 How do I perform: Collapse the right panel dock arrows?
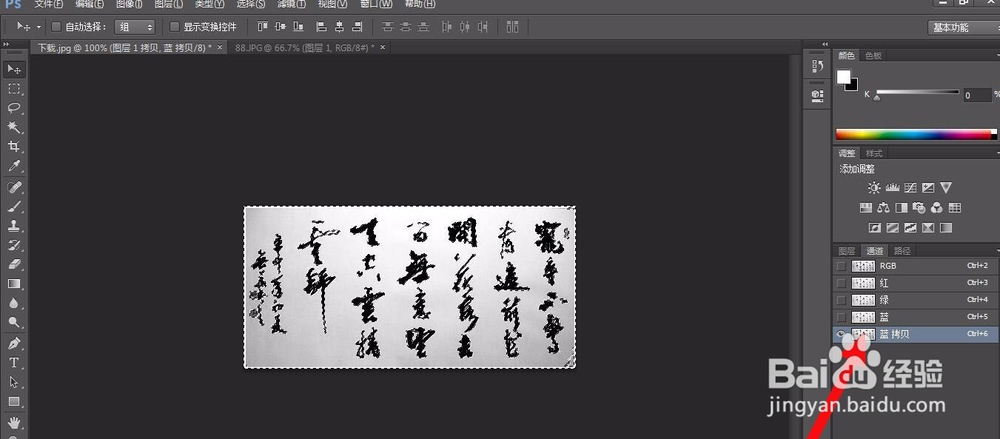pyautogui.click(x=825, y=44)
